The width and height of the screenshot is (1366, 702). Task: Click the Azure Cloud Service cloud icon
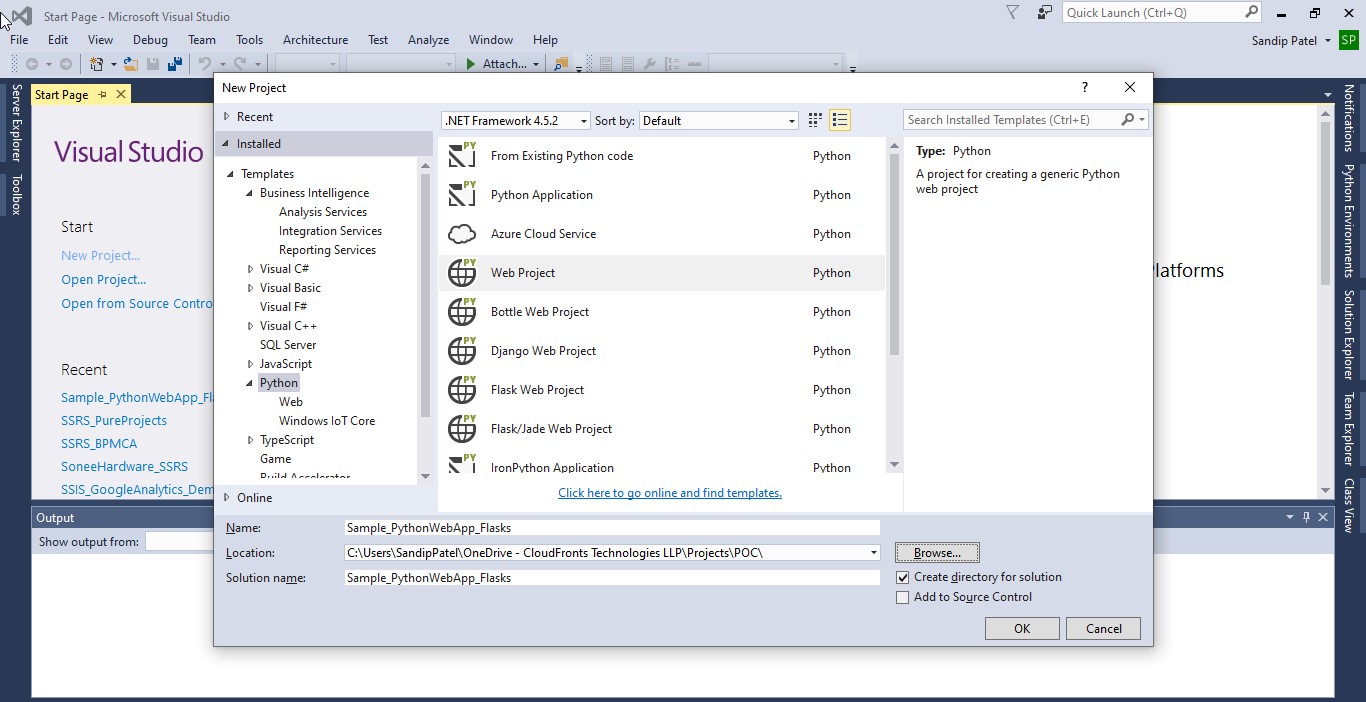[462, 234]
